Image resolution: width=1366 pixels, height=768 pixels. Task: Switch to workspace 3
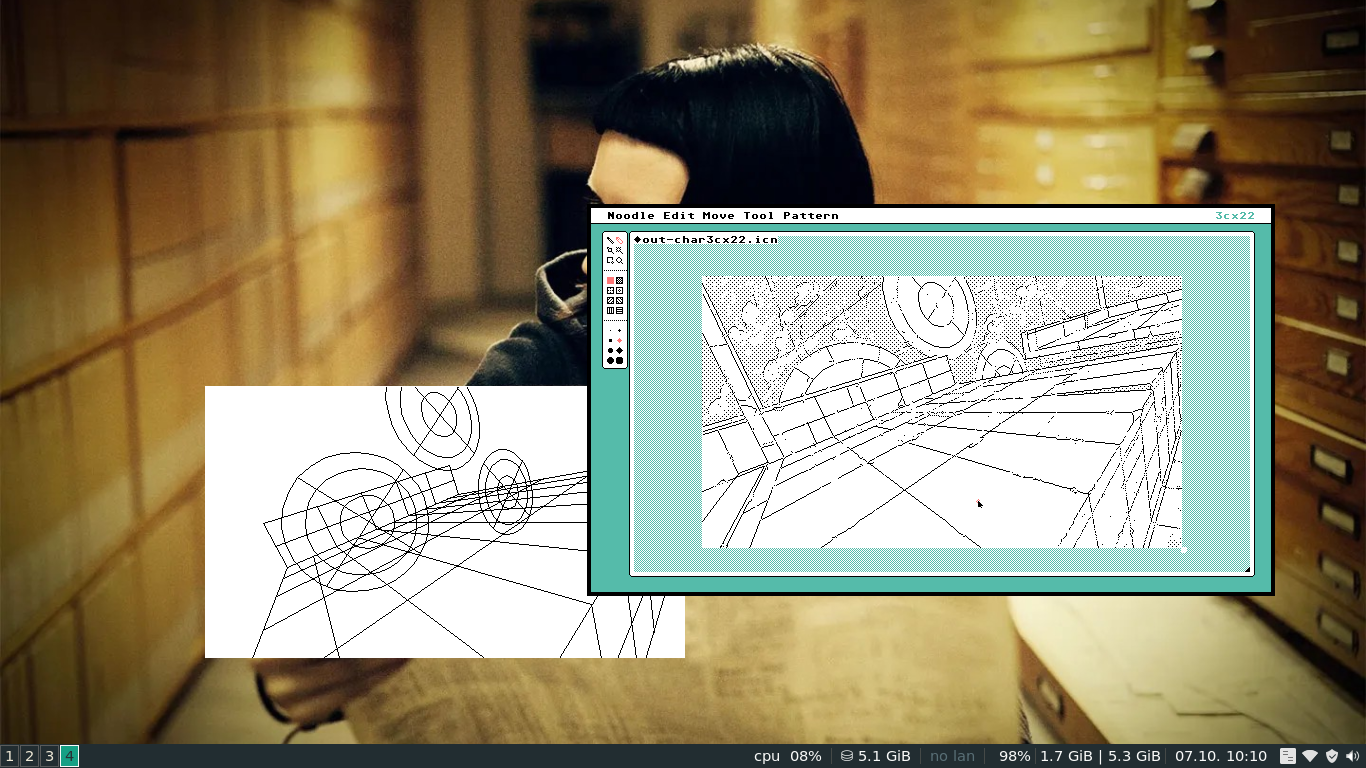click(49, 756)
